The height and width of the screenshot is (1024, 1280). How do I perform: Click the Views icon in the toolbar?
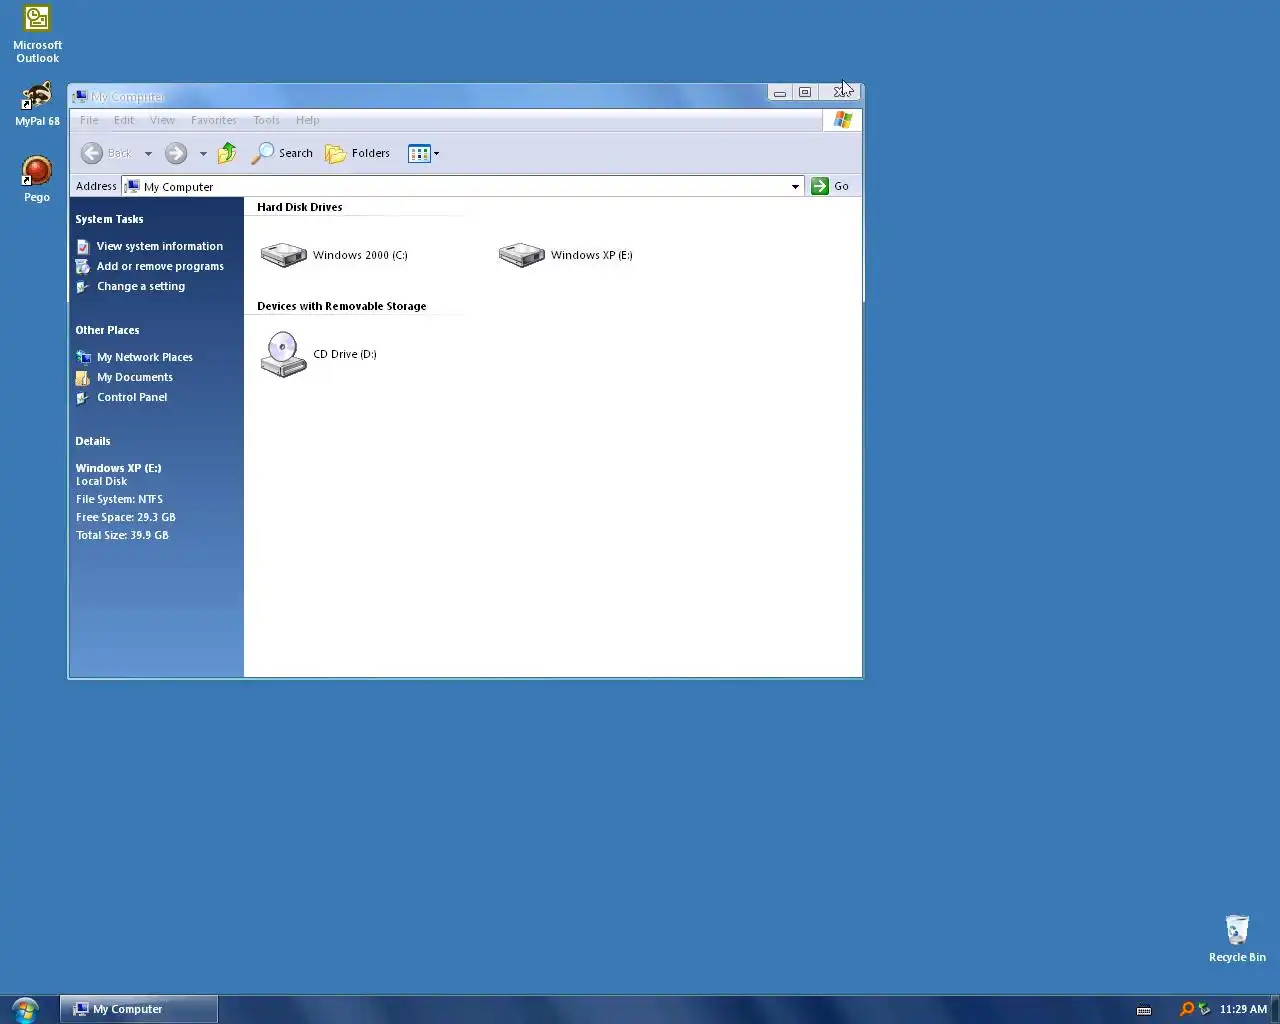coord(418,153)
